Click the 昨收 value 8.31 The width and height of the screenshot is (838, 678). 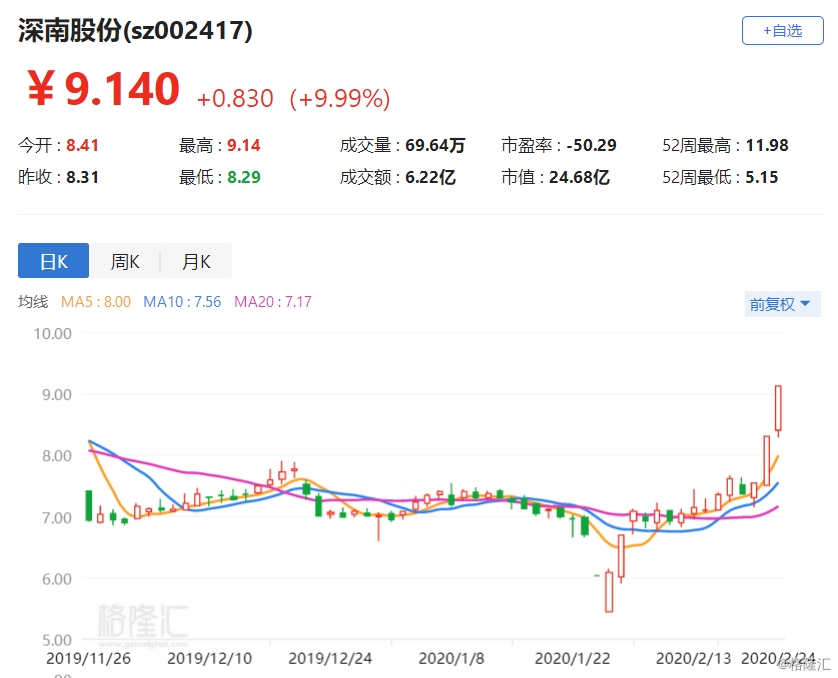(x=82, y=177)
